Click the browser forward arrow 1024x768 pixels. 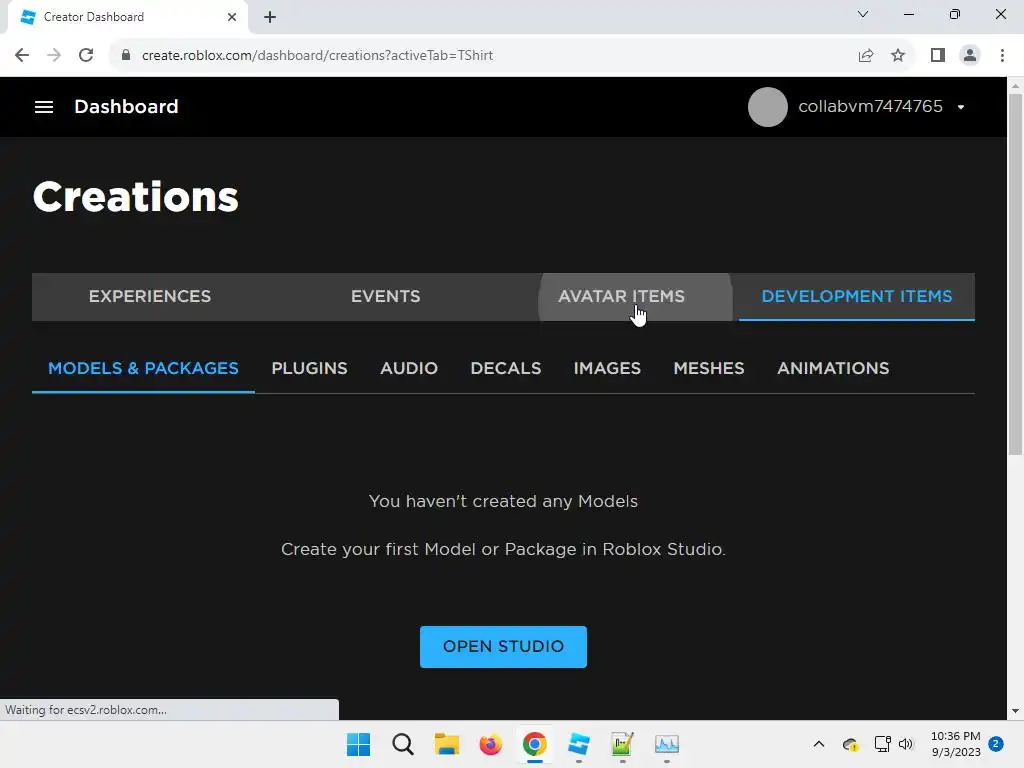click(54, 56)
